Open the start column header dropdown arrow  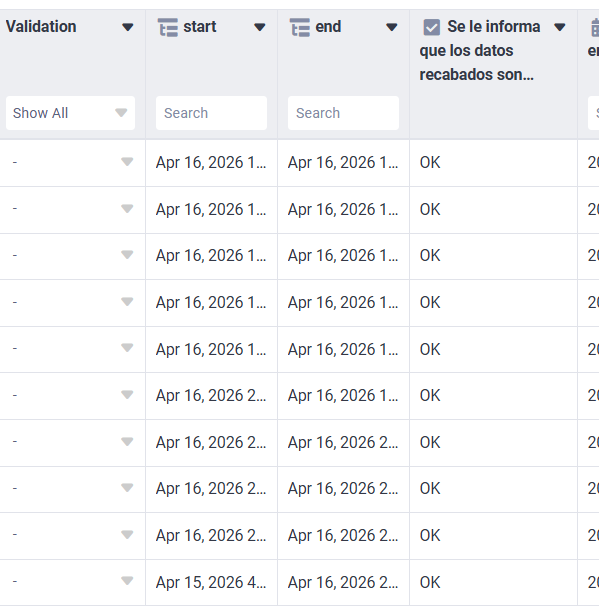pos(260,27)
